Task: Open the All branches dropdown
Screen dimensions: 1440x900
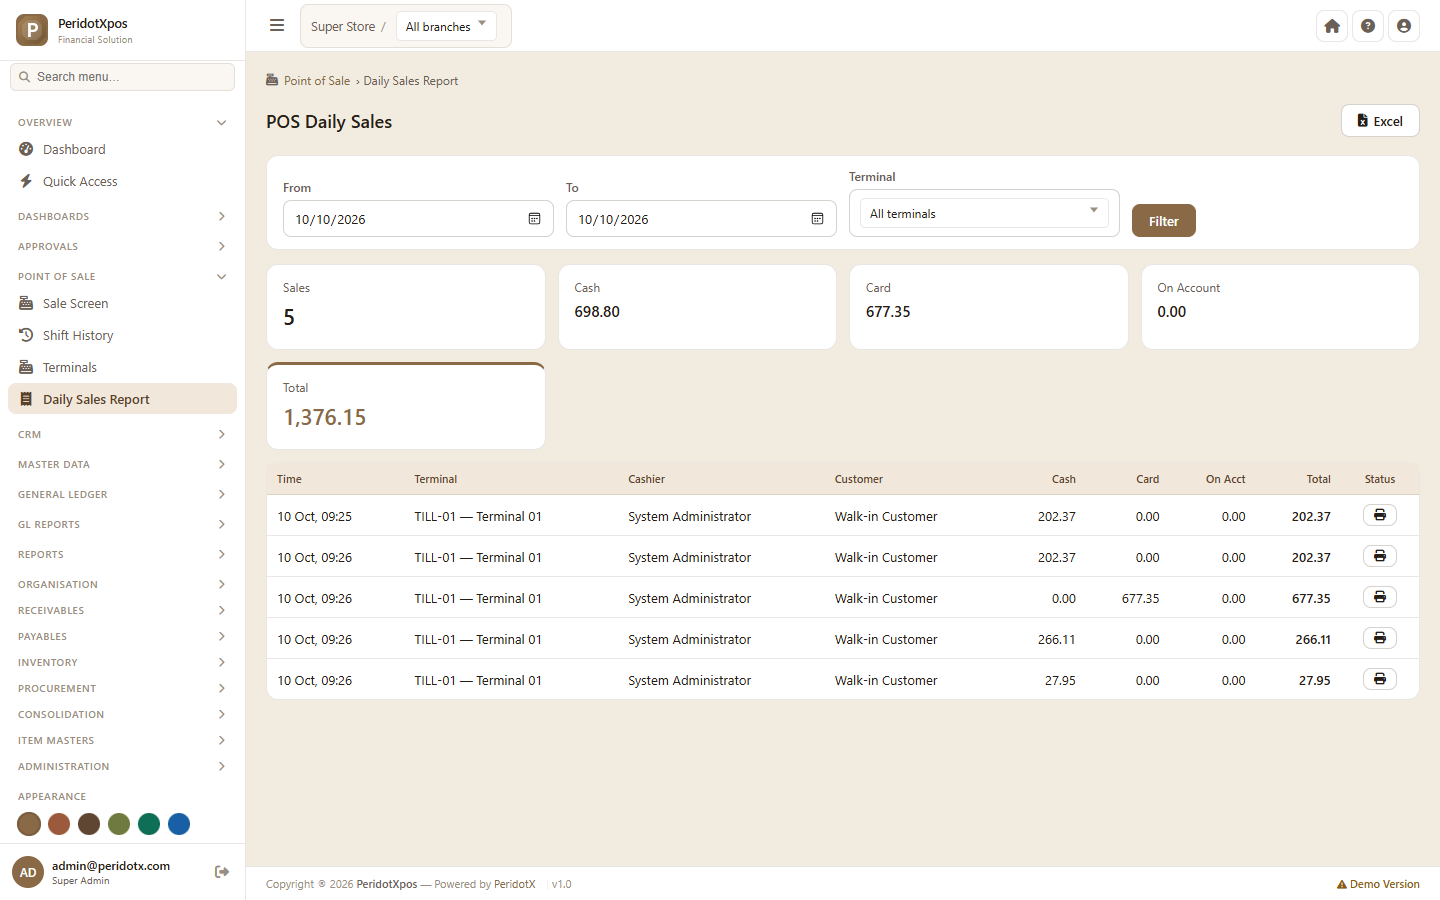Action: tap(446, 26)
